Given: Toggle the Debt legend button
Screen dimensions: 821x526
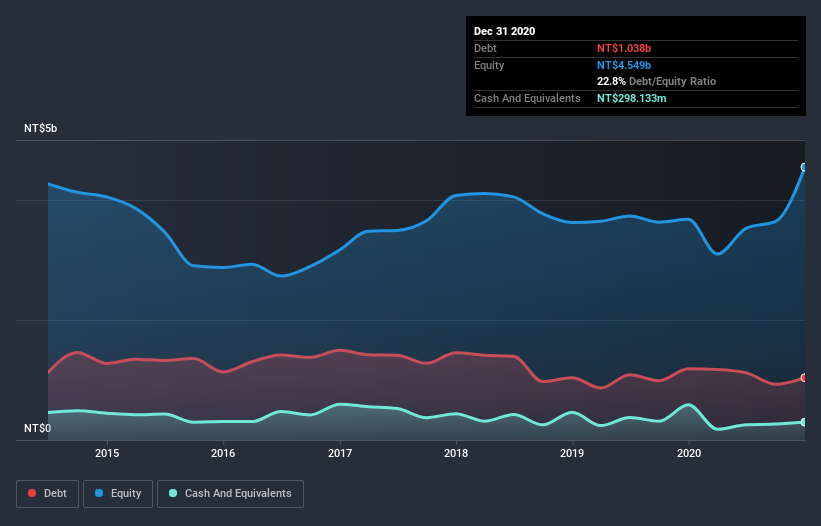Looking at the screenshot, I should tap(47, 494).
